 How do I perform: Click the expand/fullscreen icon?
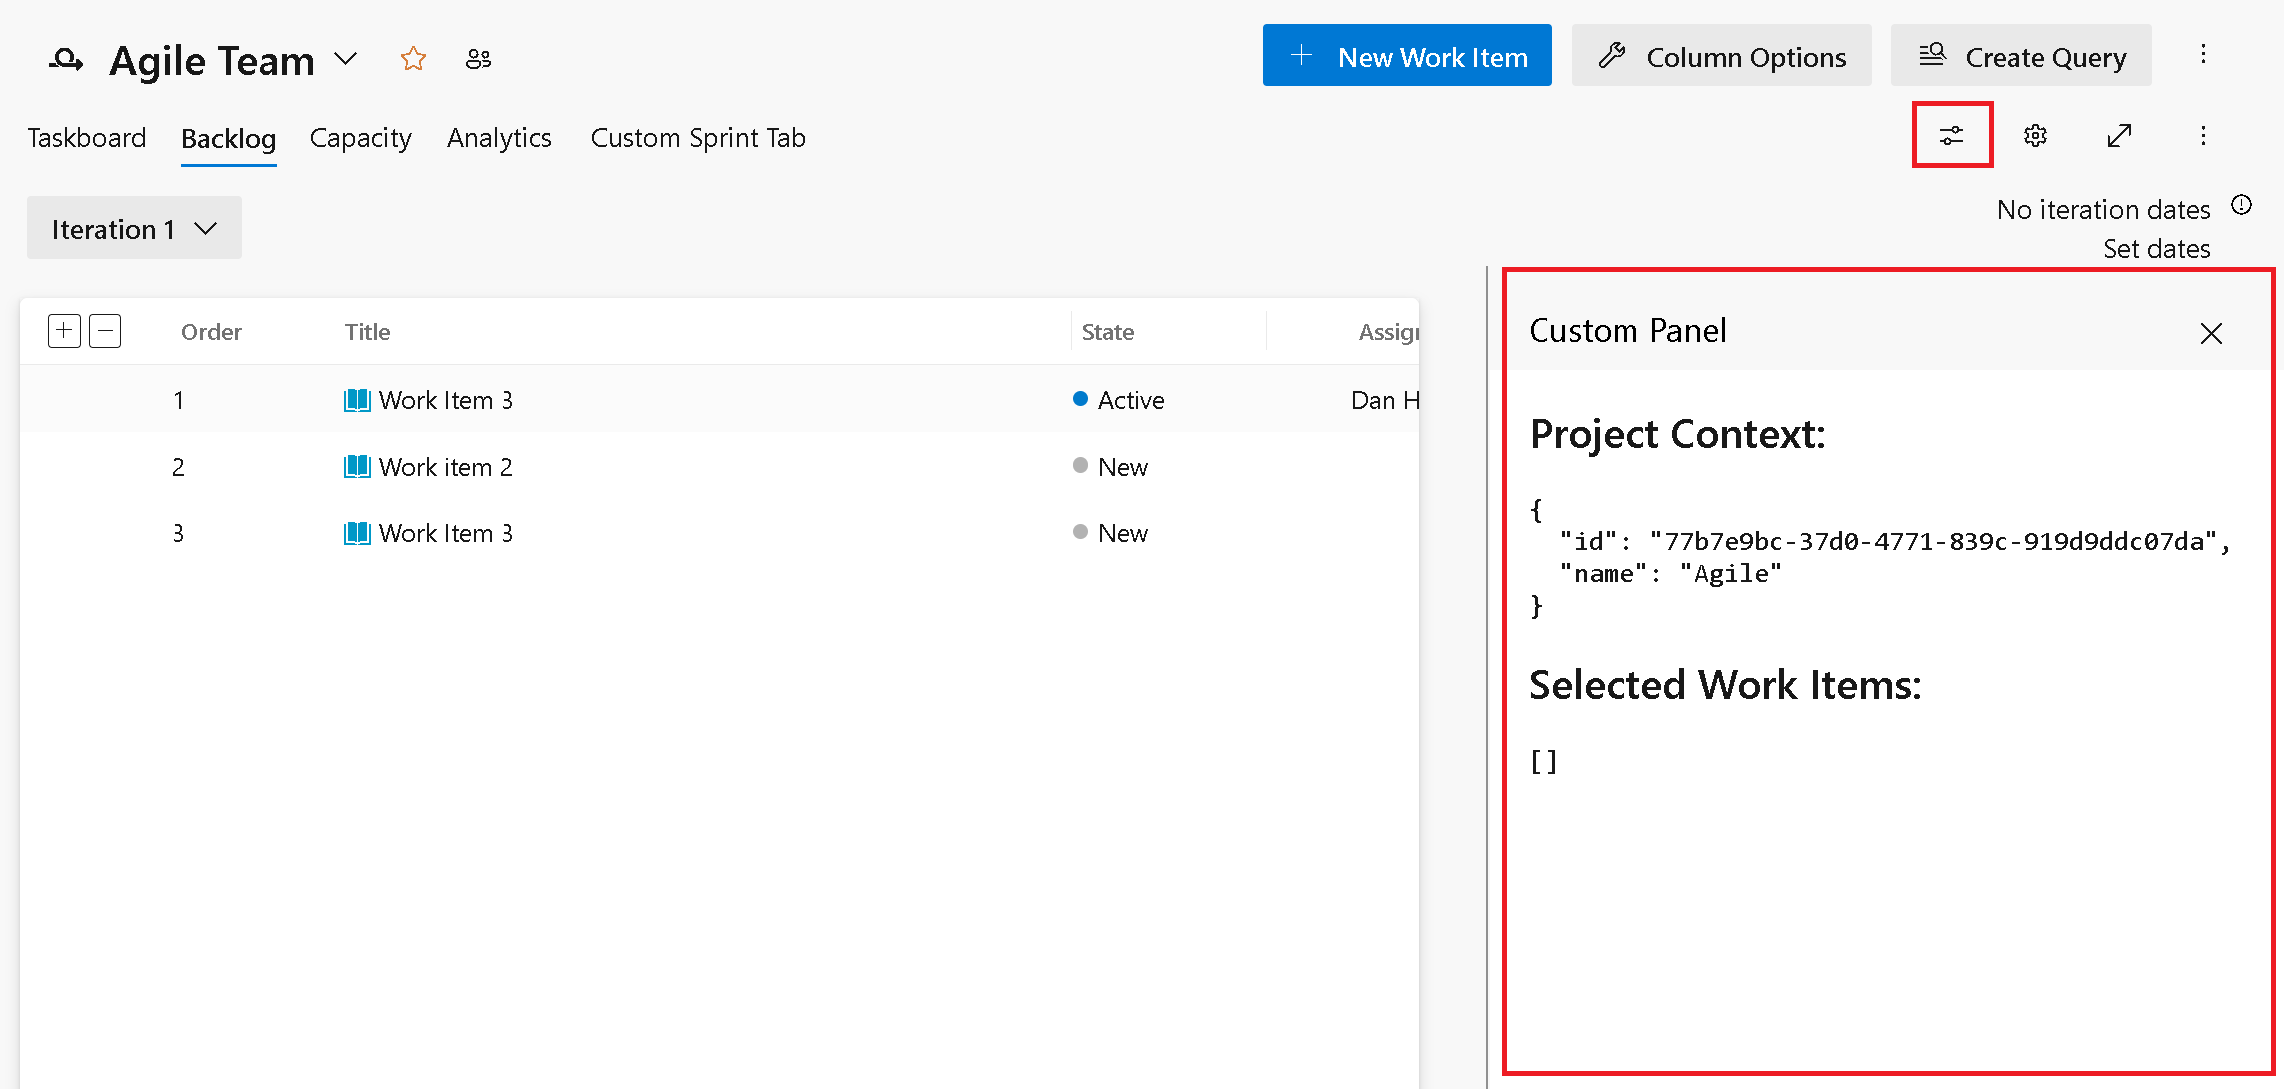point(2122,135)
